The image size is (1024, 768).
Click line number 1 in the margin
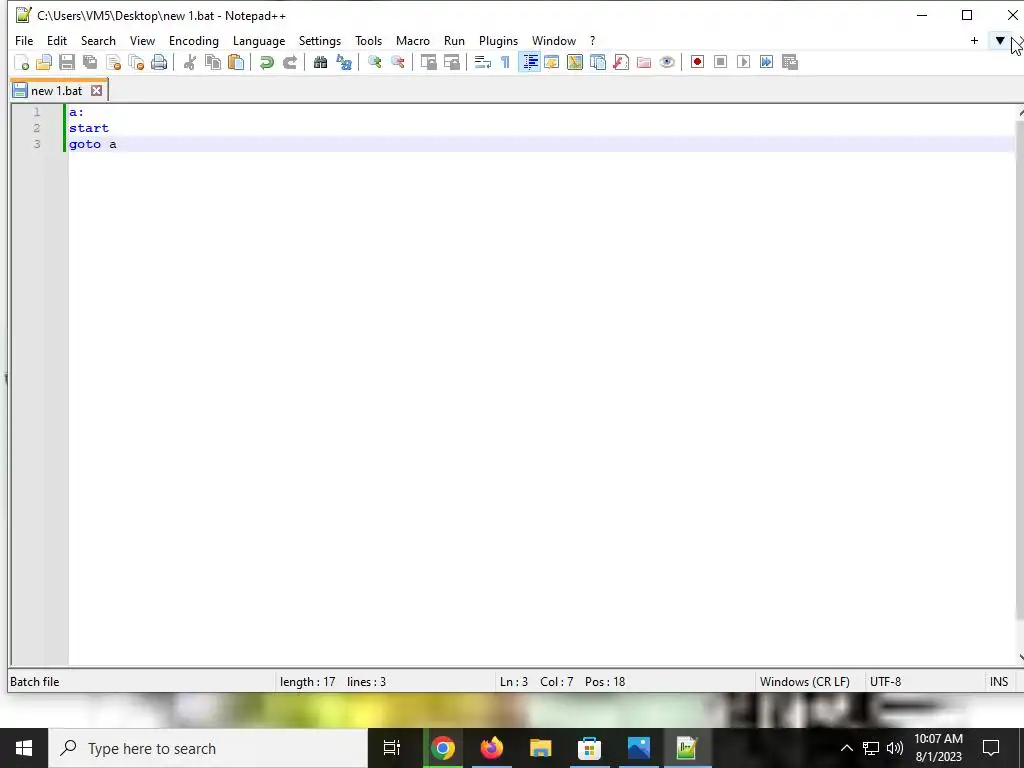pyautogui.click(x=37, y=112)
